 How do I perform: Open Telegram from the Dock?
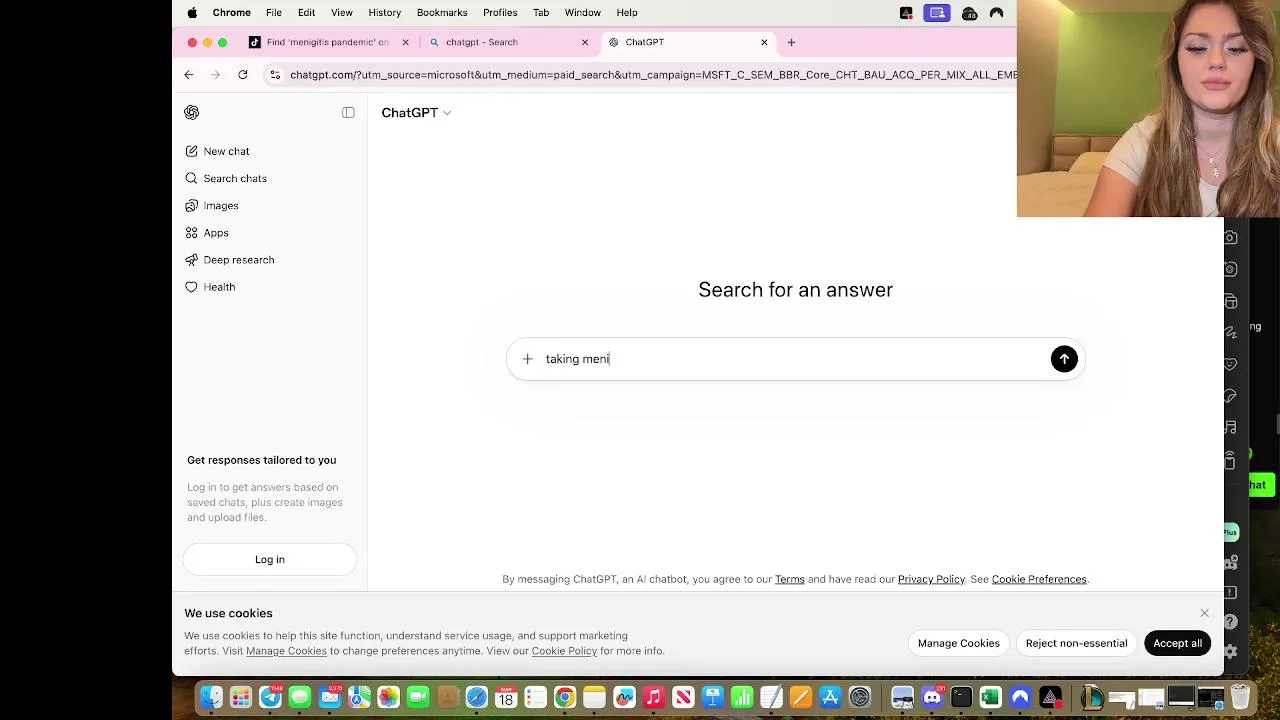[x=270, y=697]
